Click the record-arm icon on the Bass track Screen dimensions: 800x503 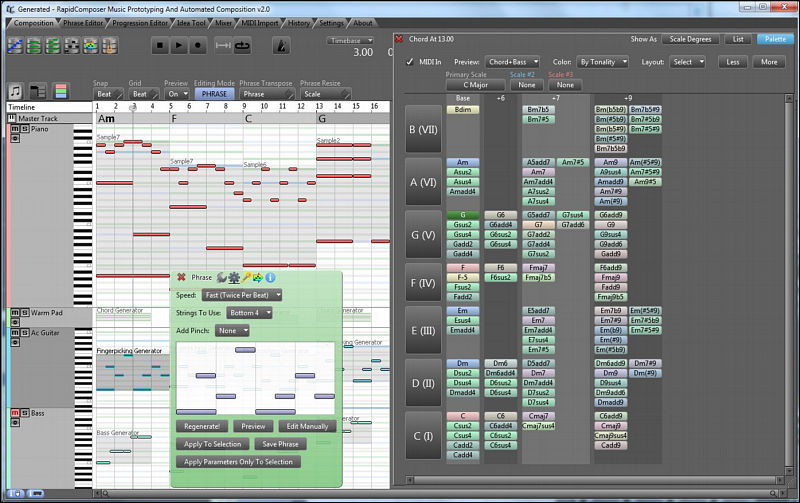click(15, 422)
